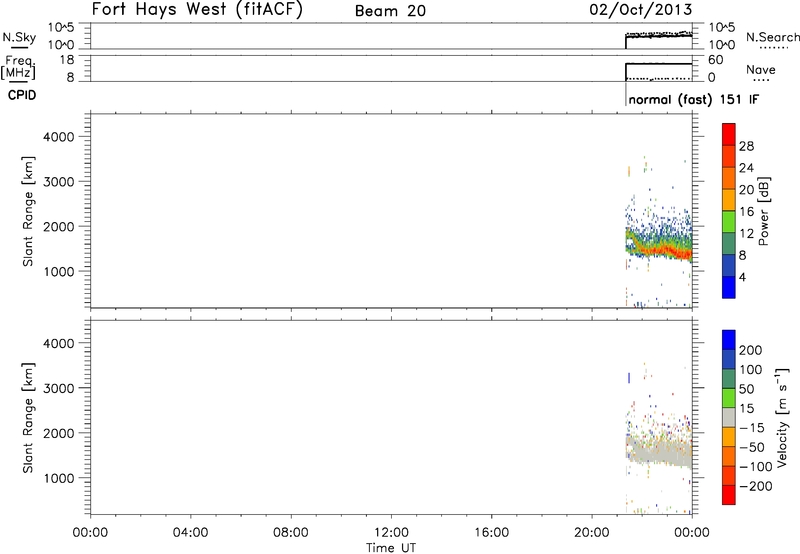Viewport: 800px width, 554px height.
Task: Pick the dark blue 4–8 dB power swatch
Action: [x=729, y=265]
